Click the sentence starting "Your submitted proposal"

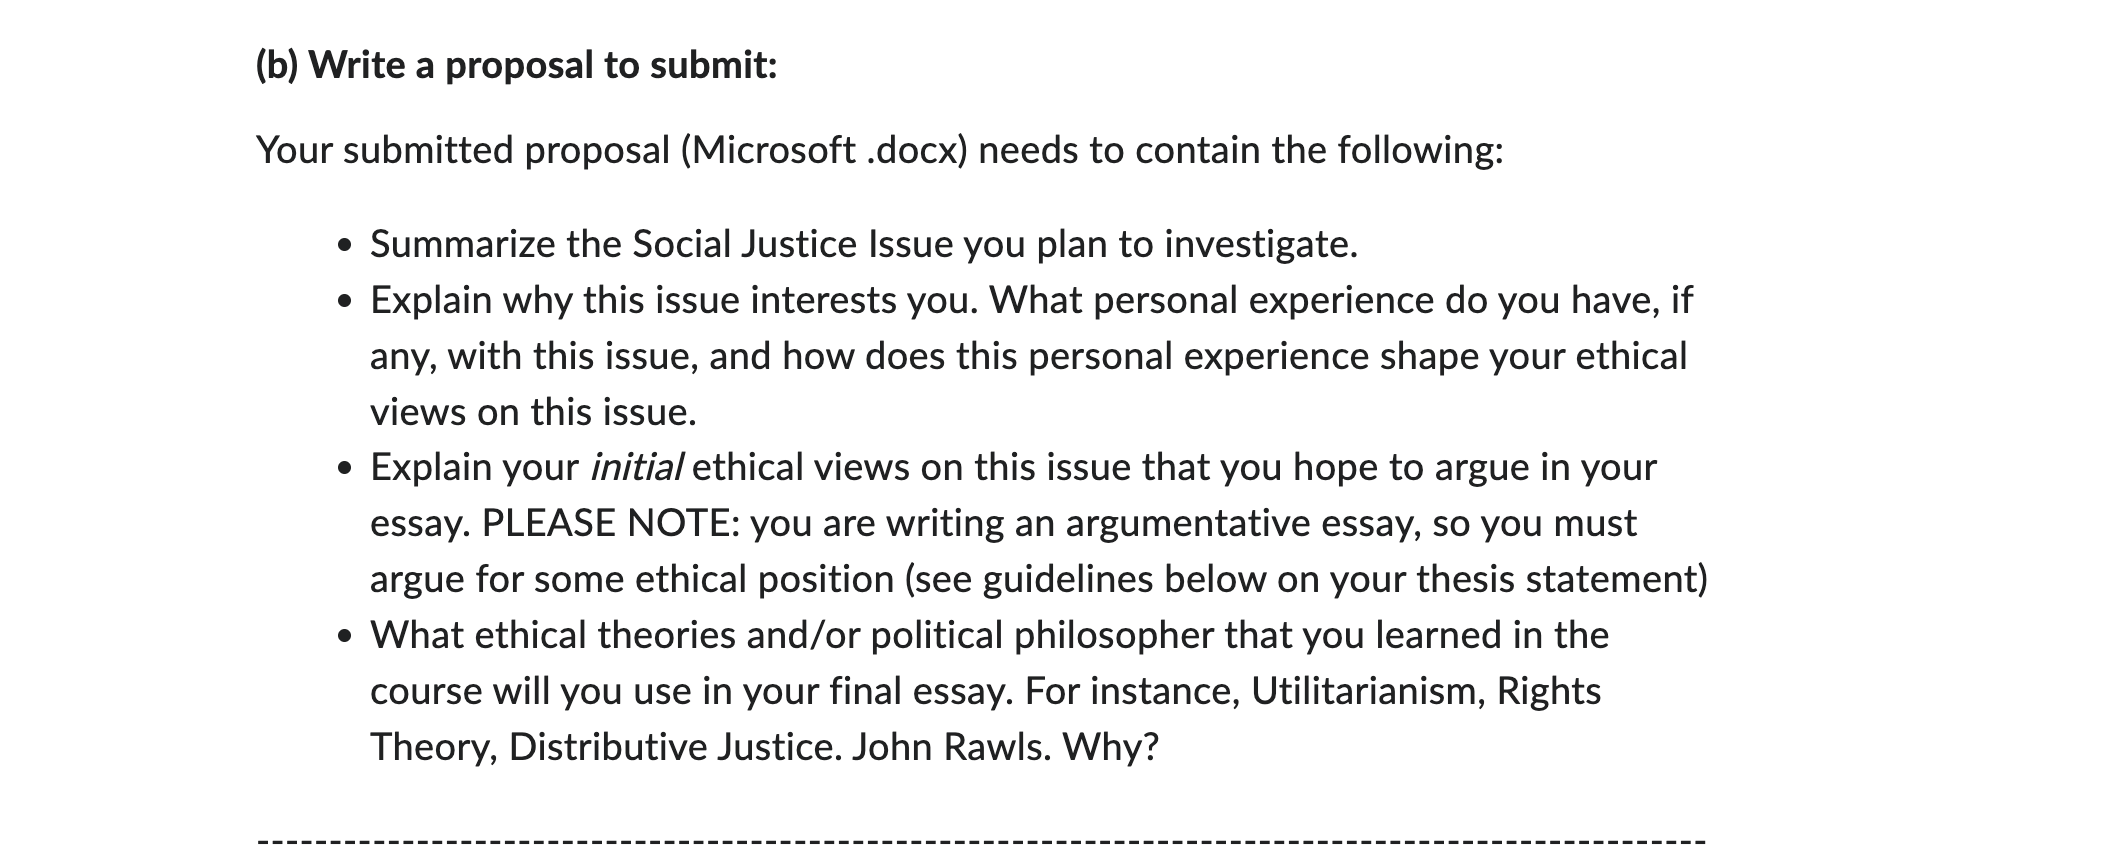click(880, 150)
